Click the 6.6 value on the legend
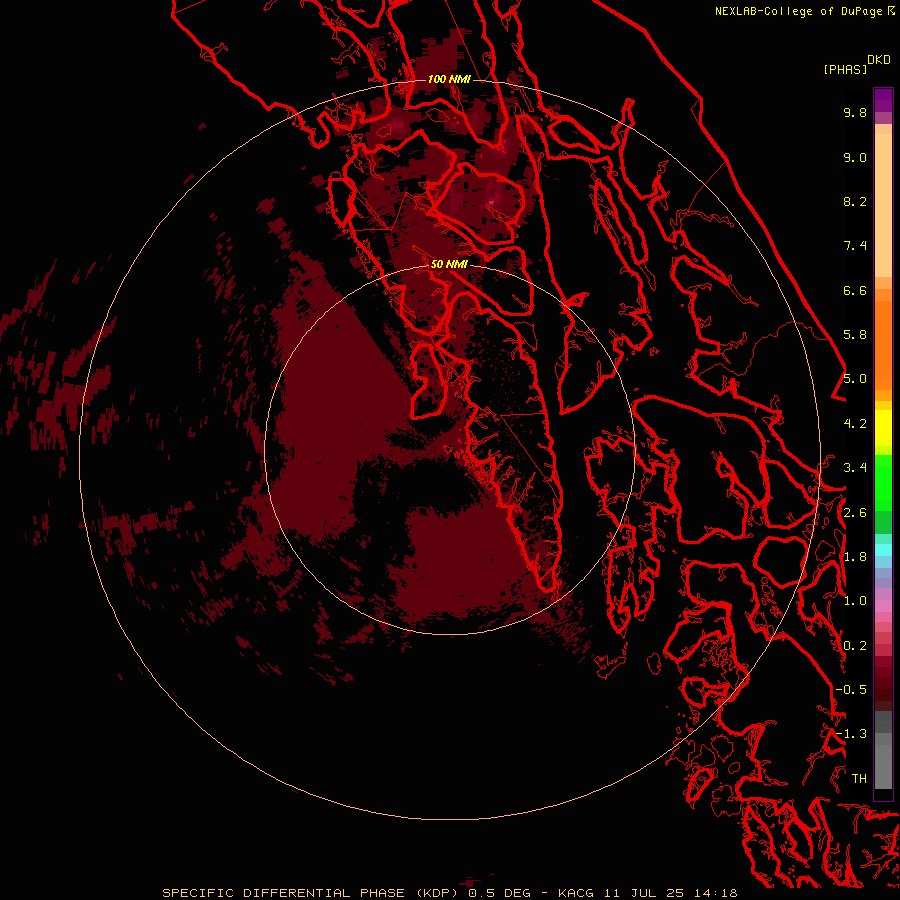Screen dimensions: 900x900 coord(855,290)
